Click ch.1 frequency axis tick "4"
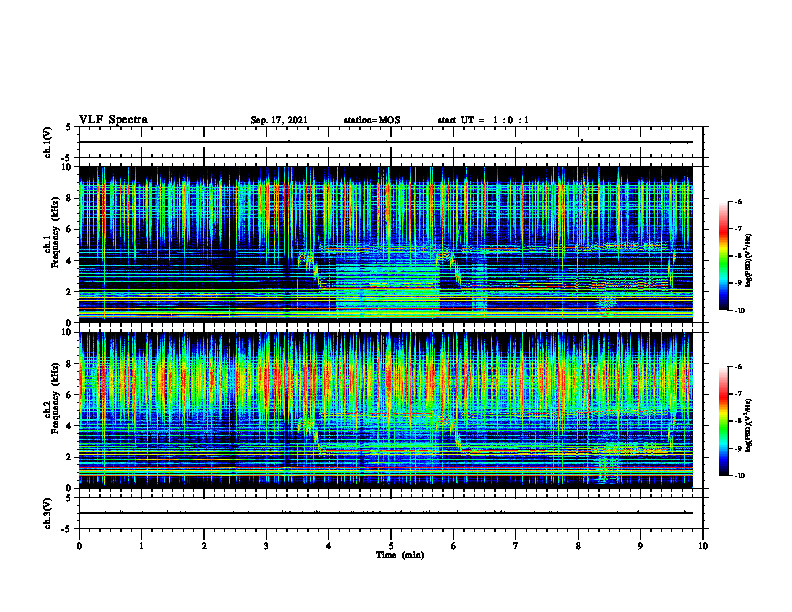 coord(70,261)
